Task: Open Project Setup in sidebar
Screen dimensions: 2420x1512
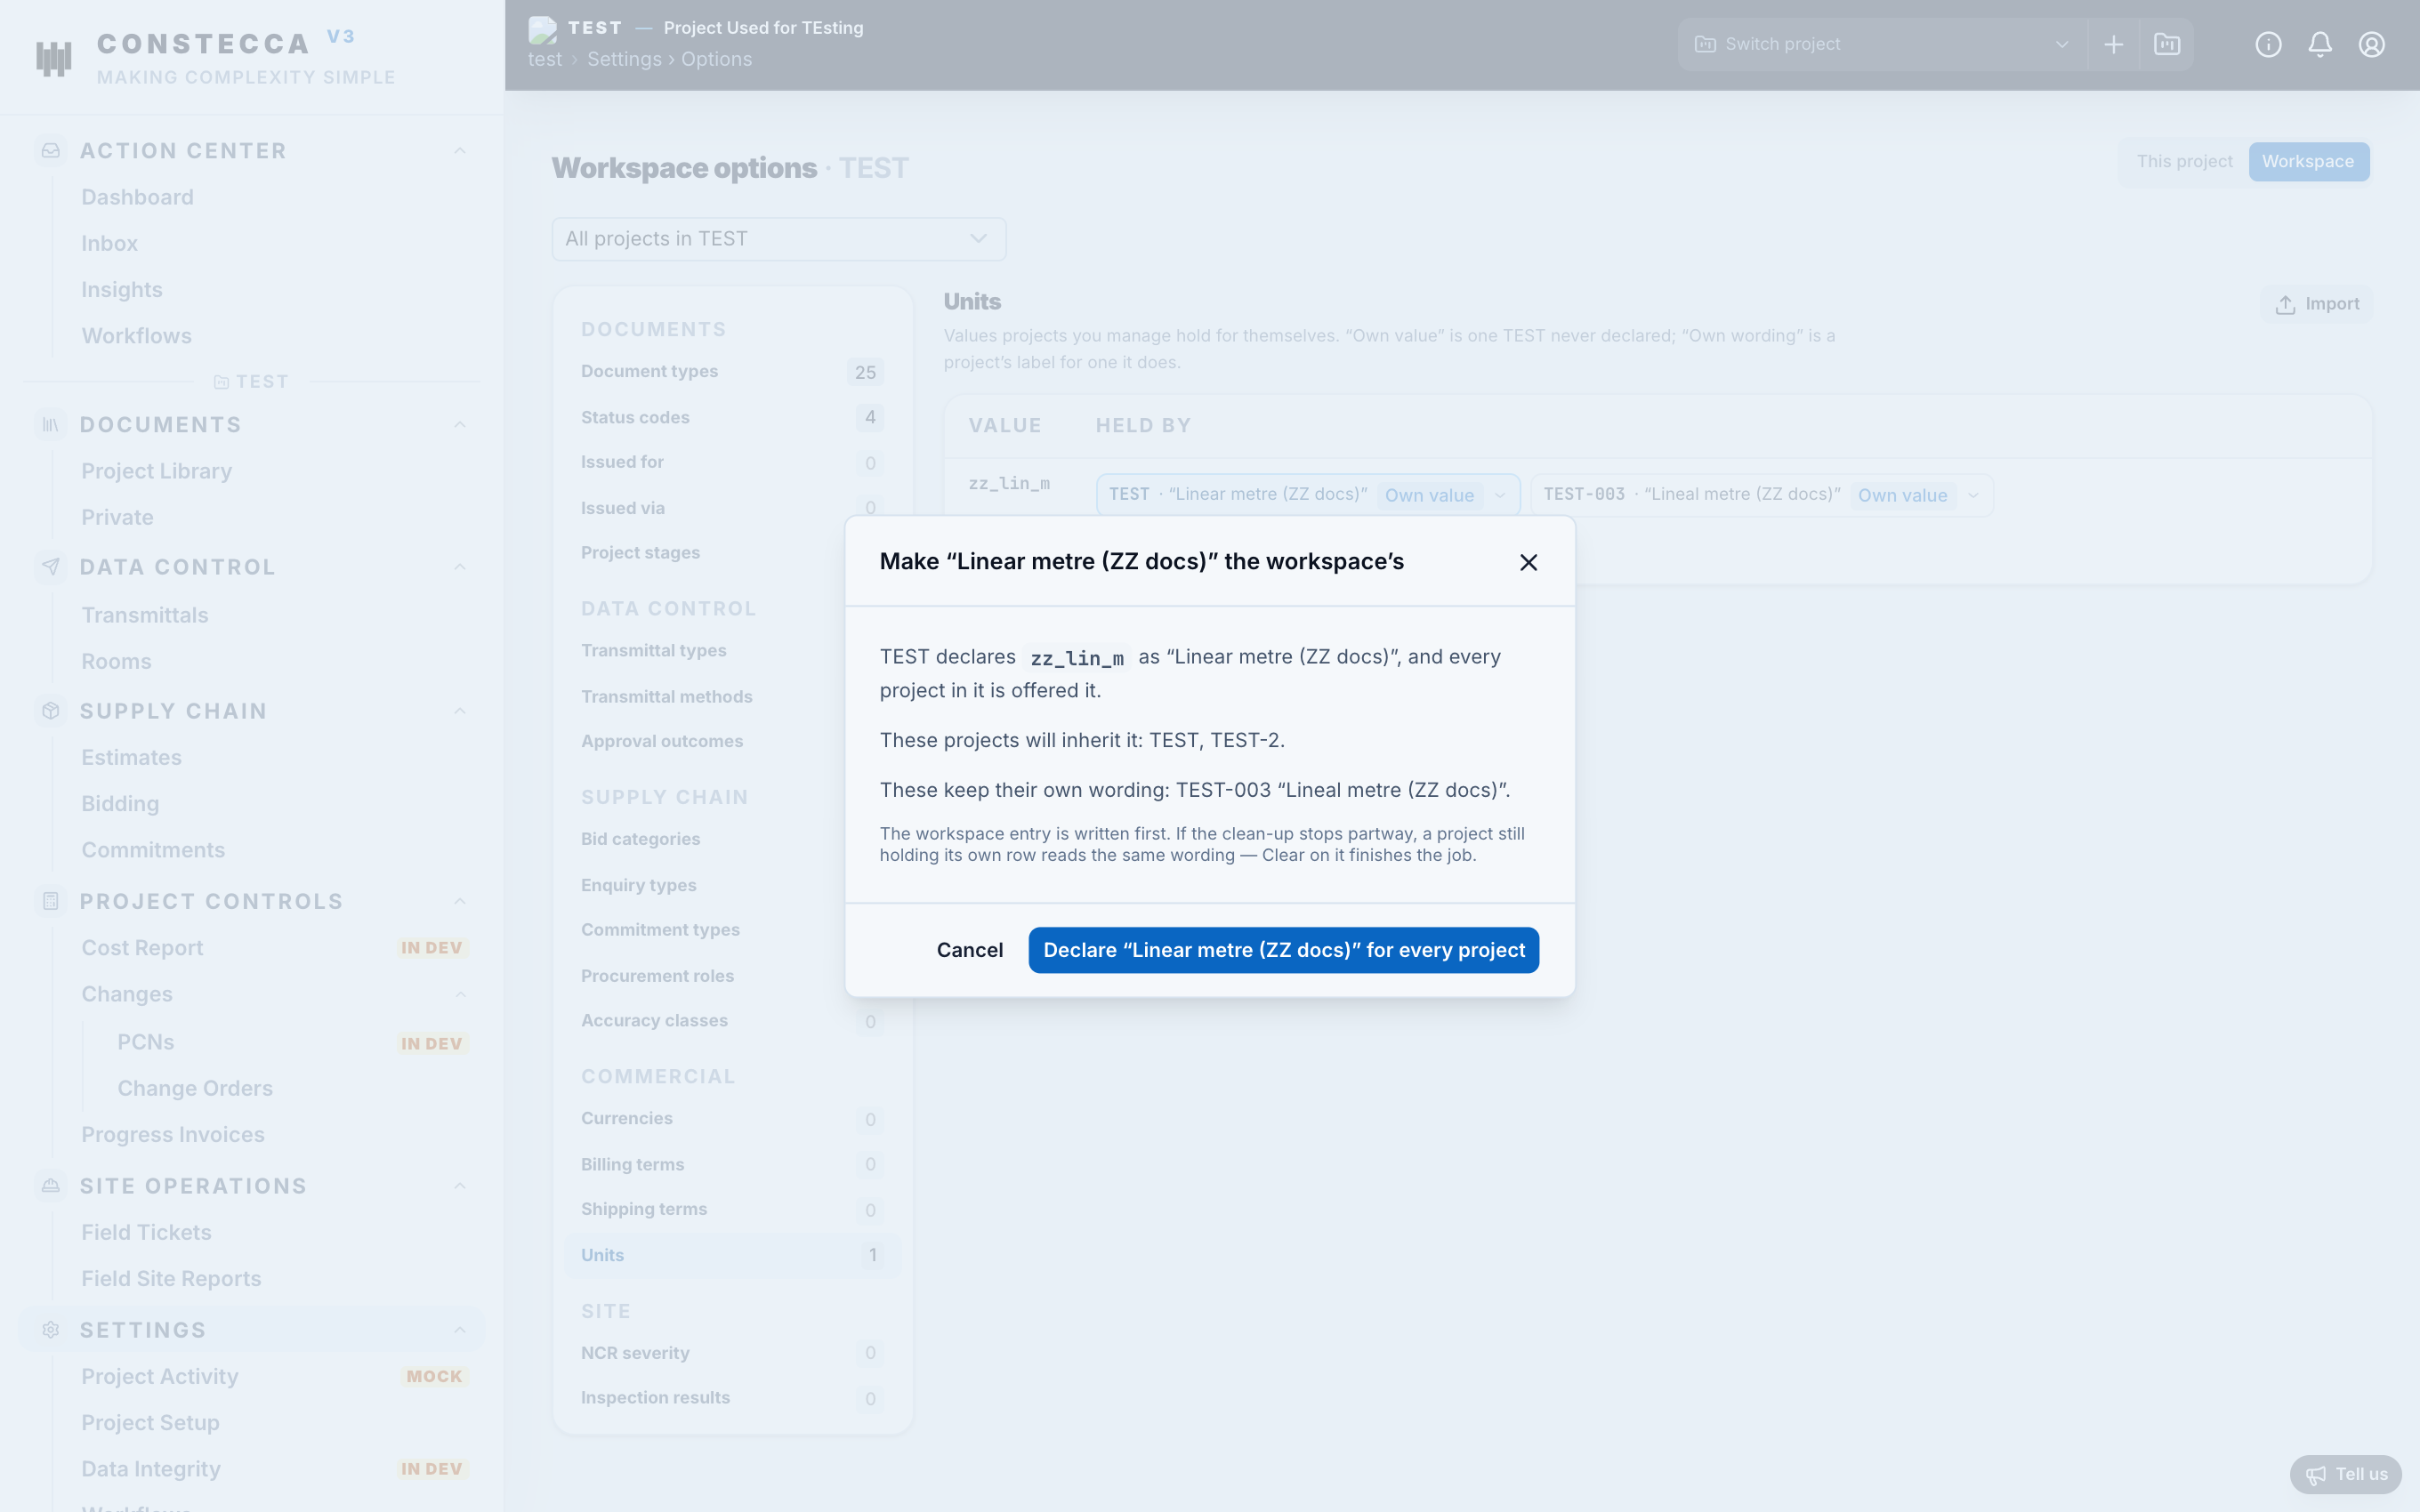Action: (150, 1422)
